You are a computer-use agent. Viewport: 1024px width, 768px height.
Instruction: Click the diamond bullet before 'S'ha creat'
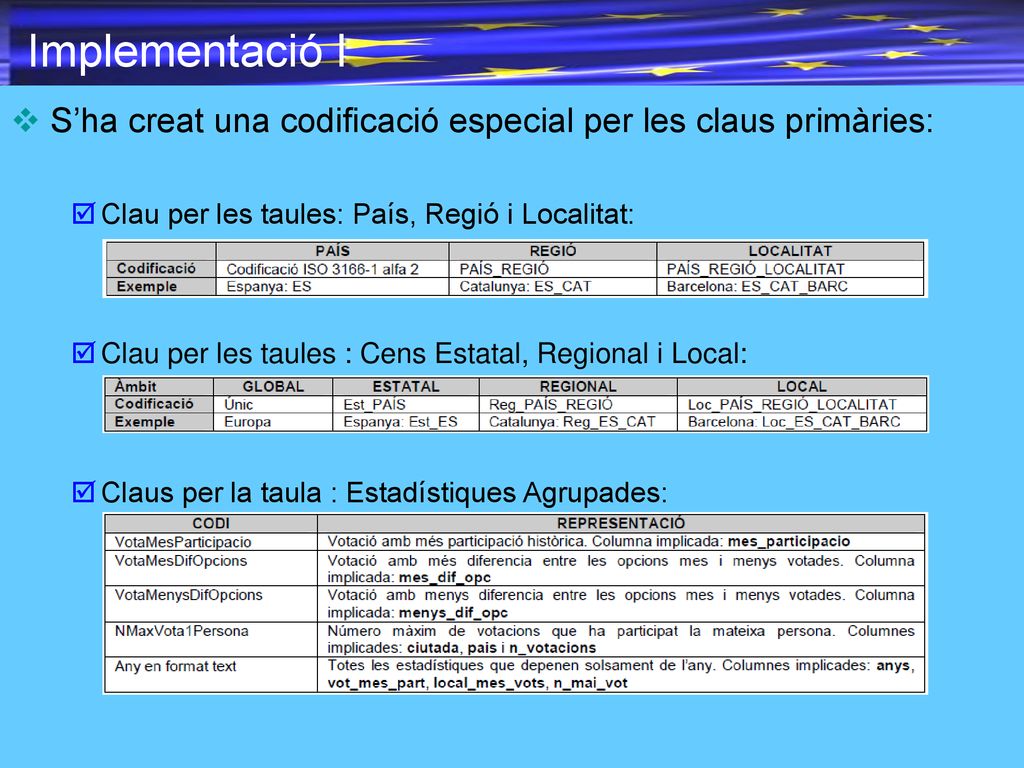[x=26, y=120]
